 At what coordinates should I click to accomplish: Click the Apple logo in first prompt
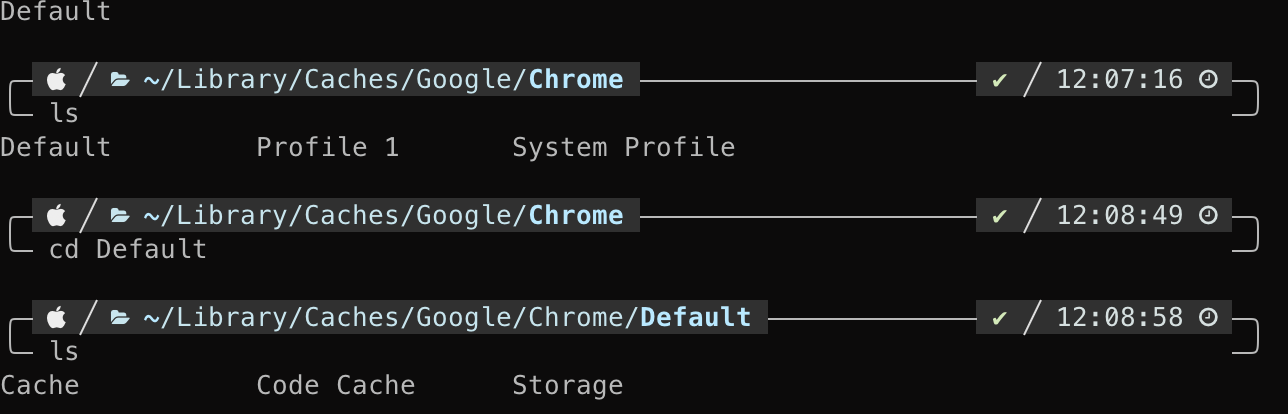(x=57, y=79)
